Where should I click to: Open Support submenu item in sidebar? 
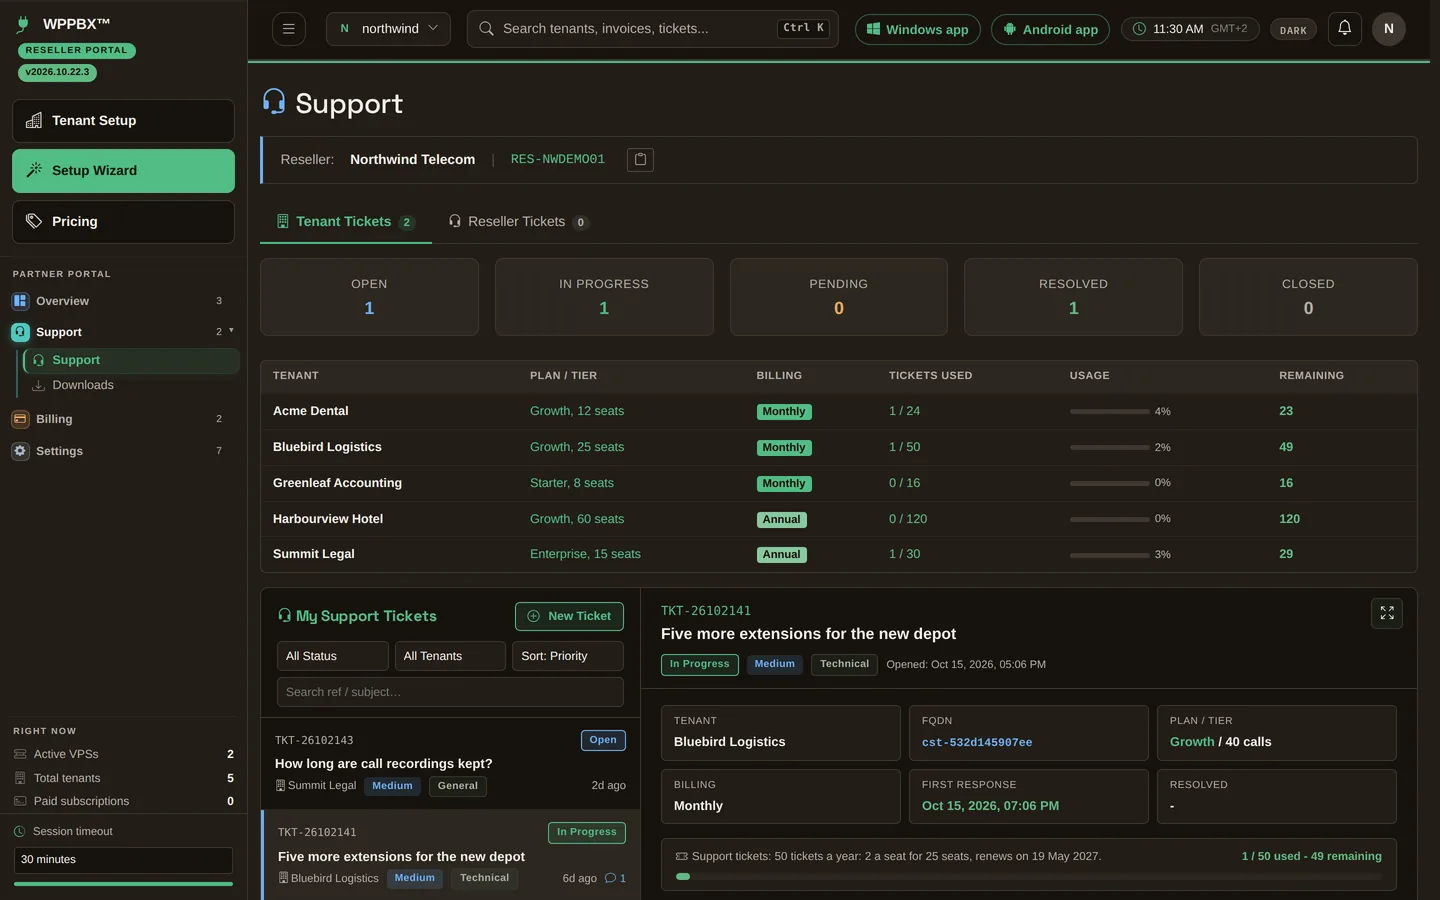(131, 360)
